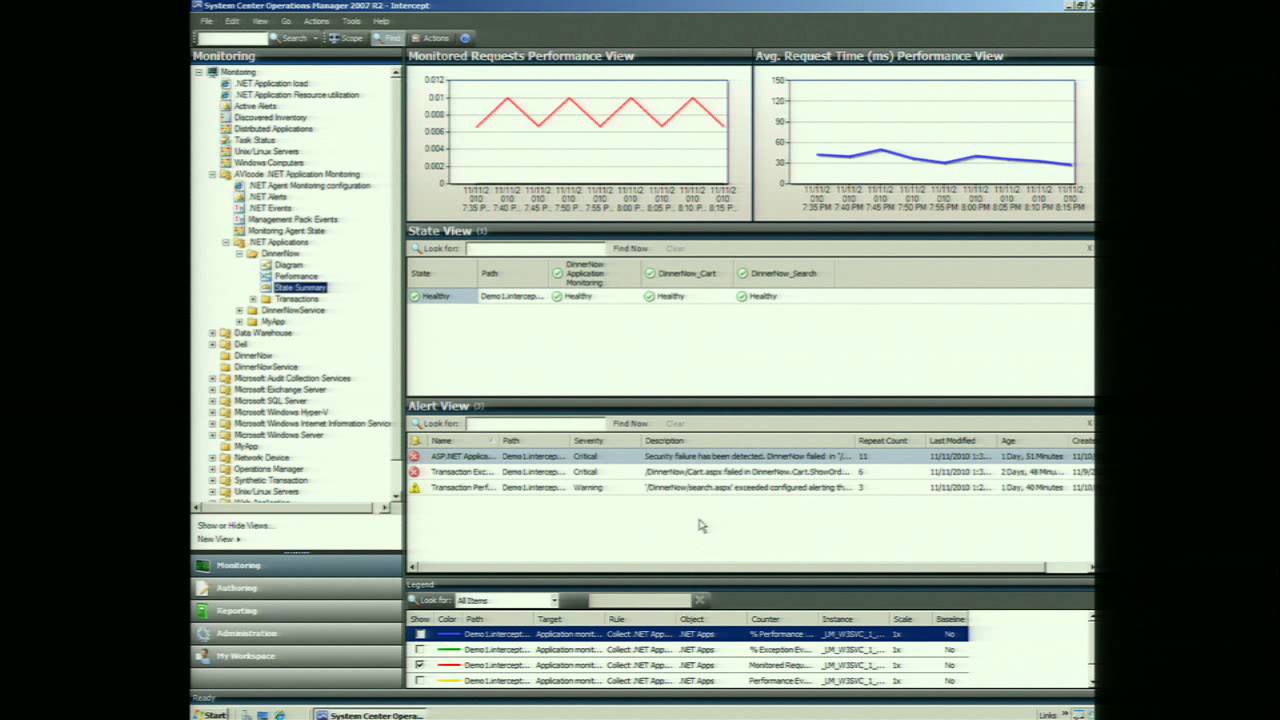Expand the DinnerNowService tree node

239,310
